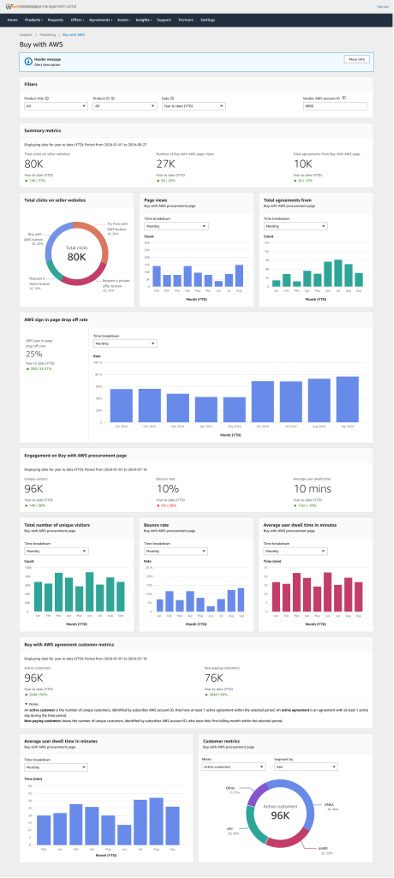Viewport: 394px width, 878px height.
Task: Open Time breakdown dropdown above the blue dwell time chart
Action: point(56,767)
